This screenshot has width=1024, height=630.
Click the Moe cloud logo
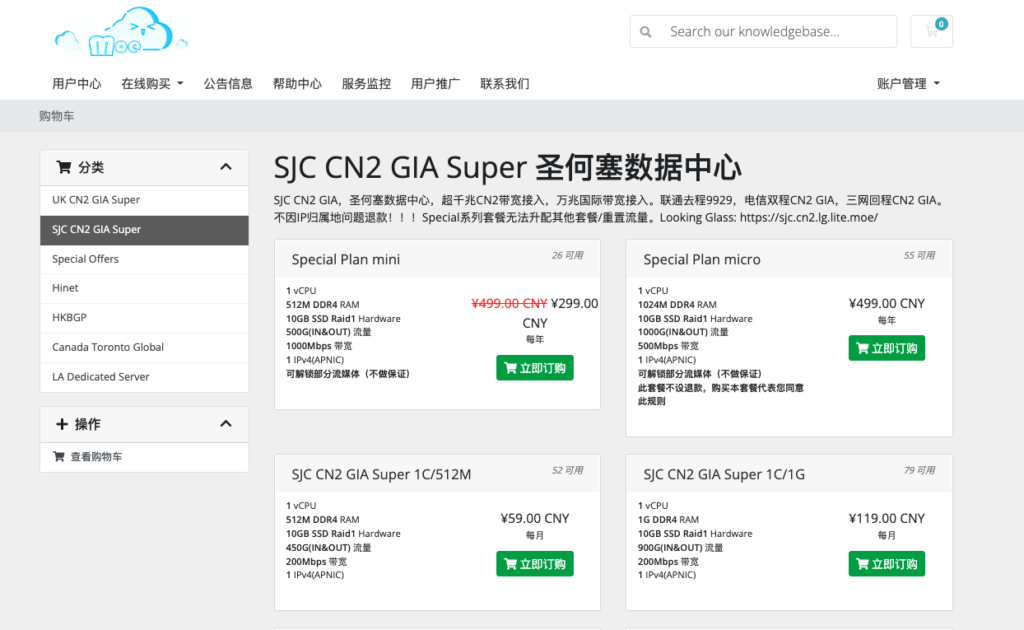(x=121, y=31)
